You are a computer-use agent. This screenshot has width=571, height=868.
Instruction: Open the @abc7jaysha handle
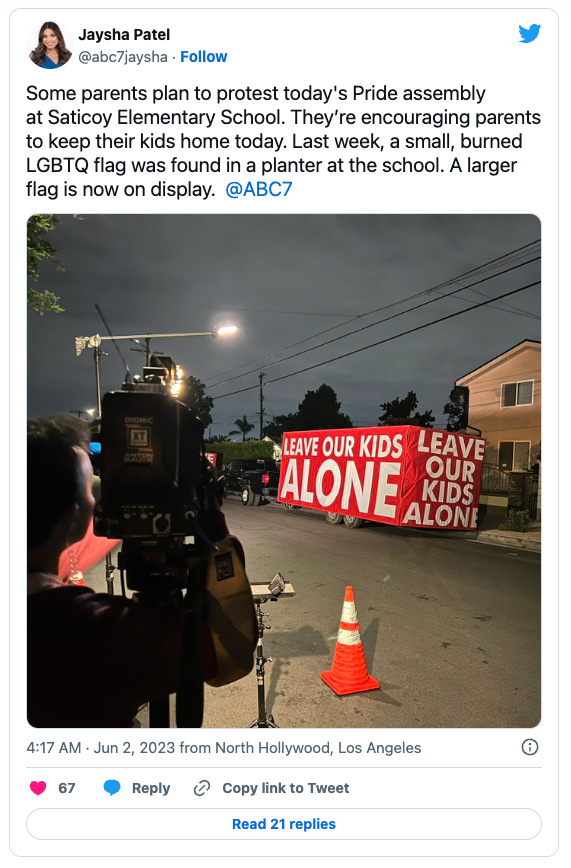[123, 56]
